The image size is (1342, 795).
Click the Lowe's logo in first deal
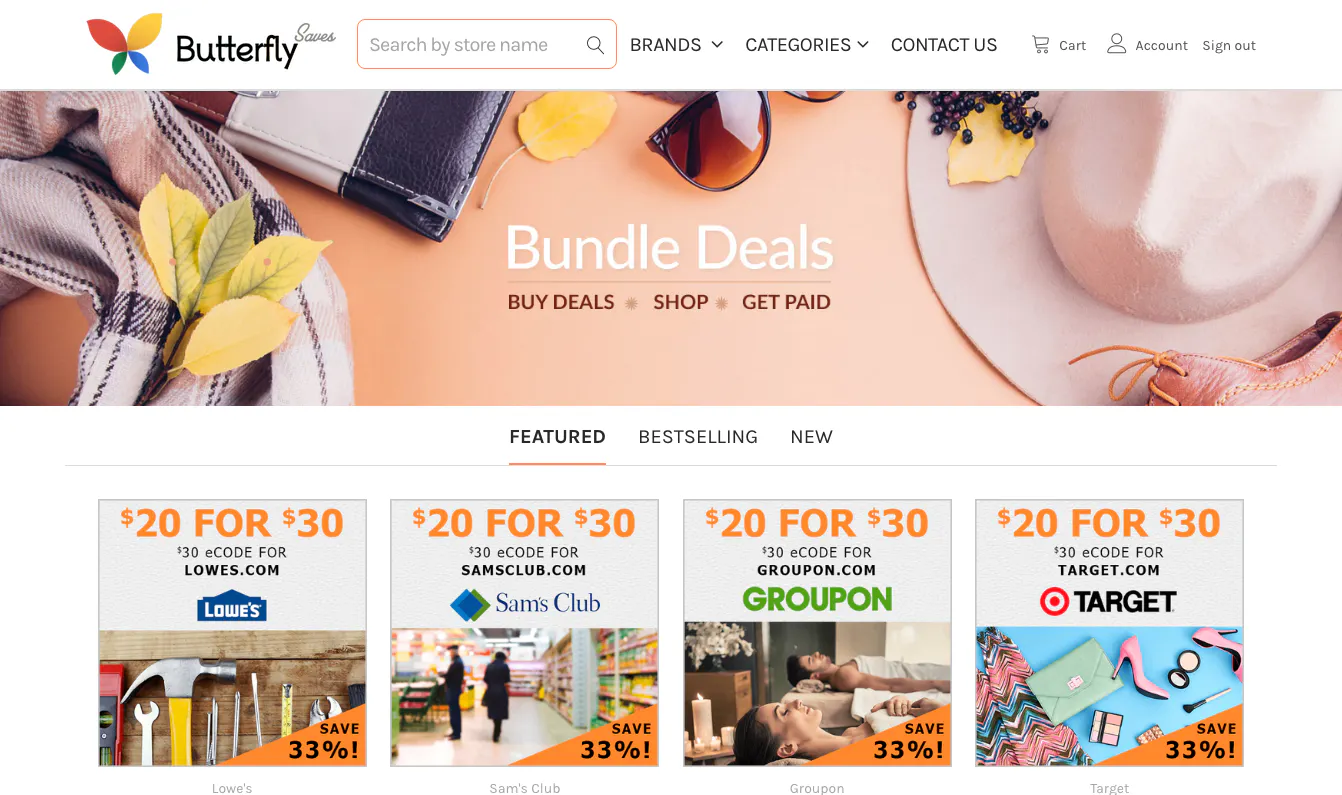(232, 606)
